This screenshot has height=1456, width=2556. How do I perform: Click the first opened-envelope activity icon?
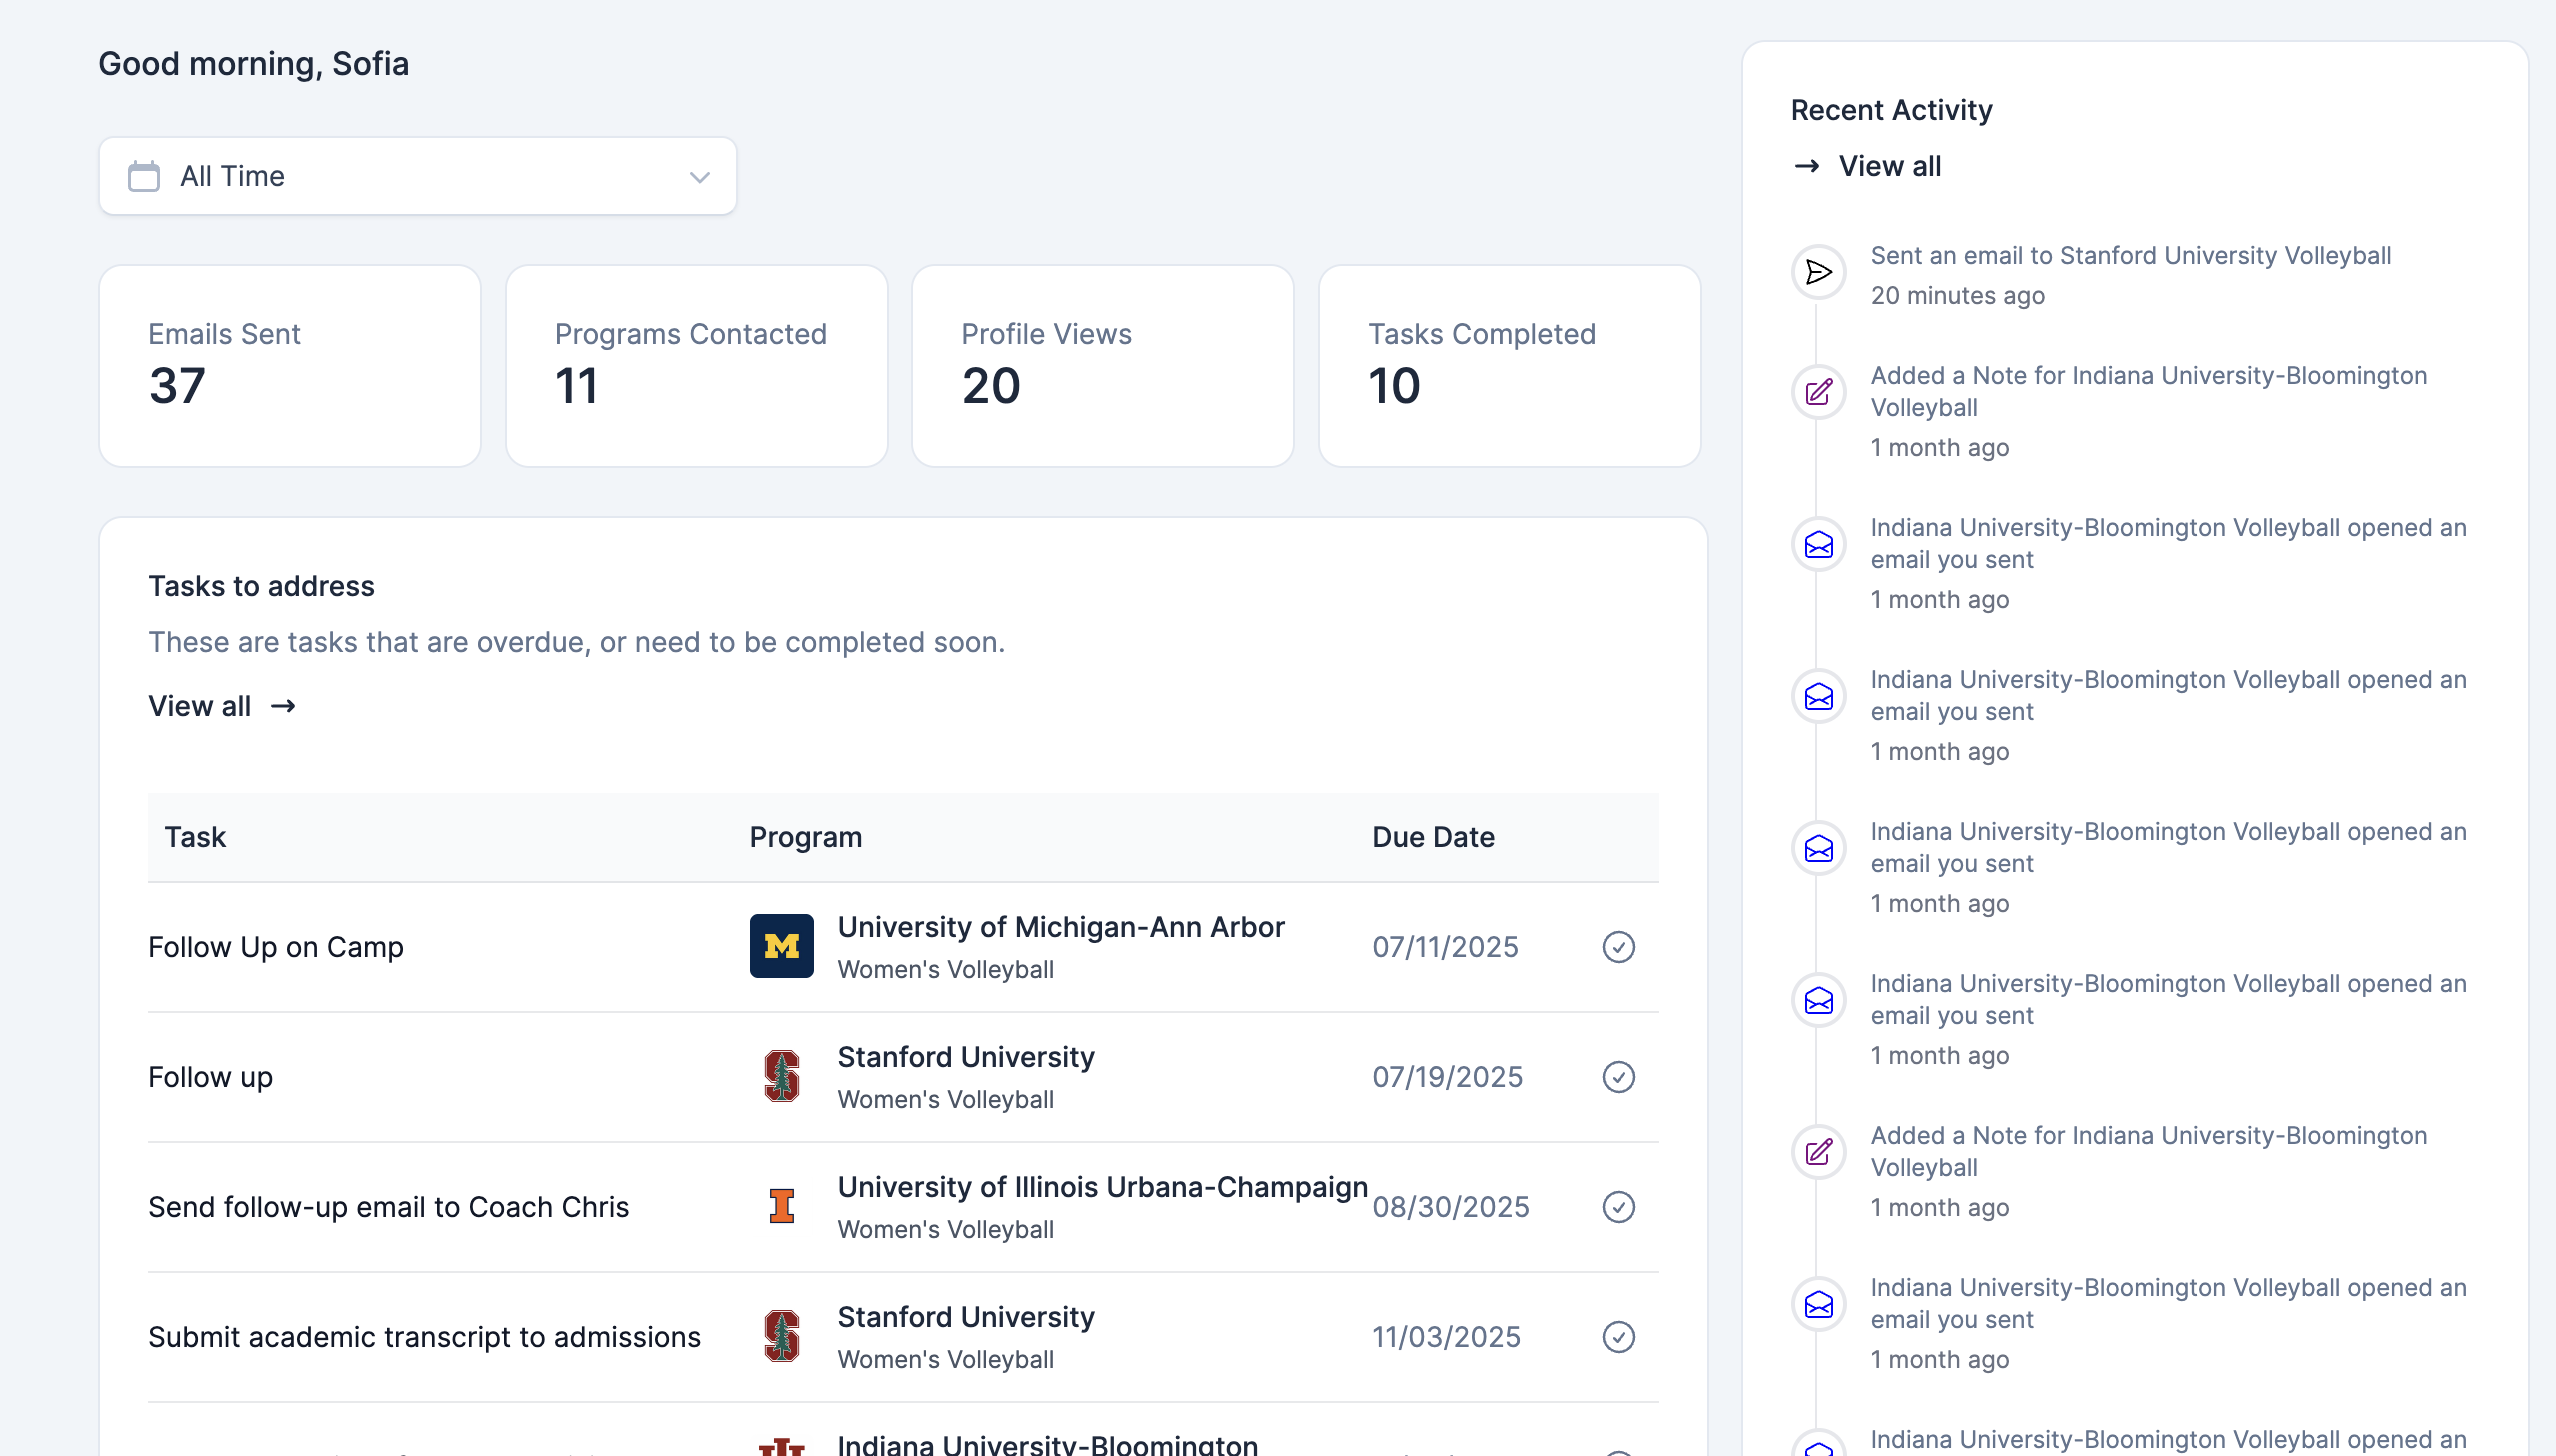[x=1818, y=545]
